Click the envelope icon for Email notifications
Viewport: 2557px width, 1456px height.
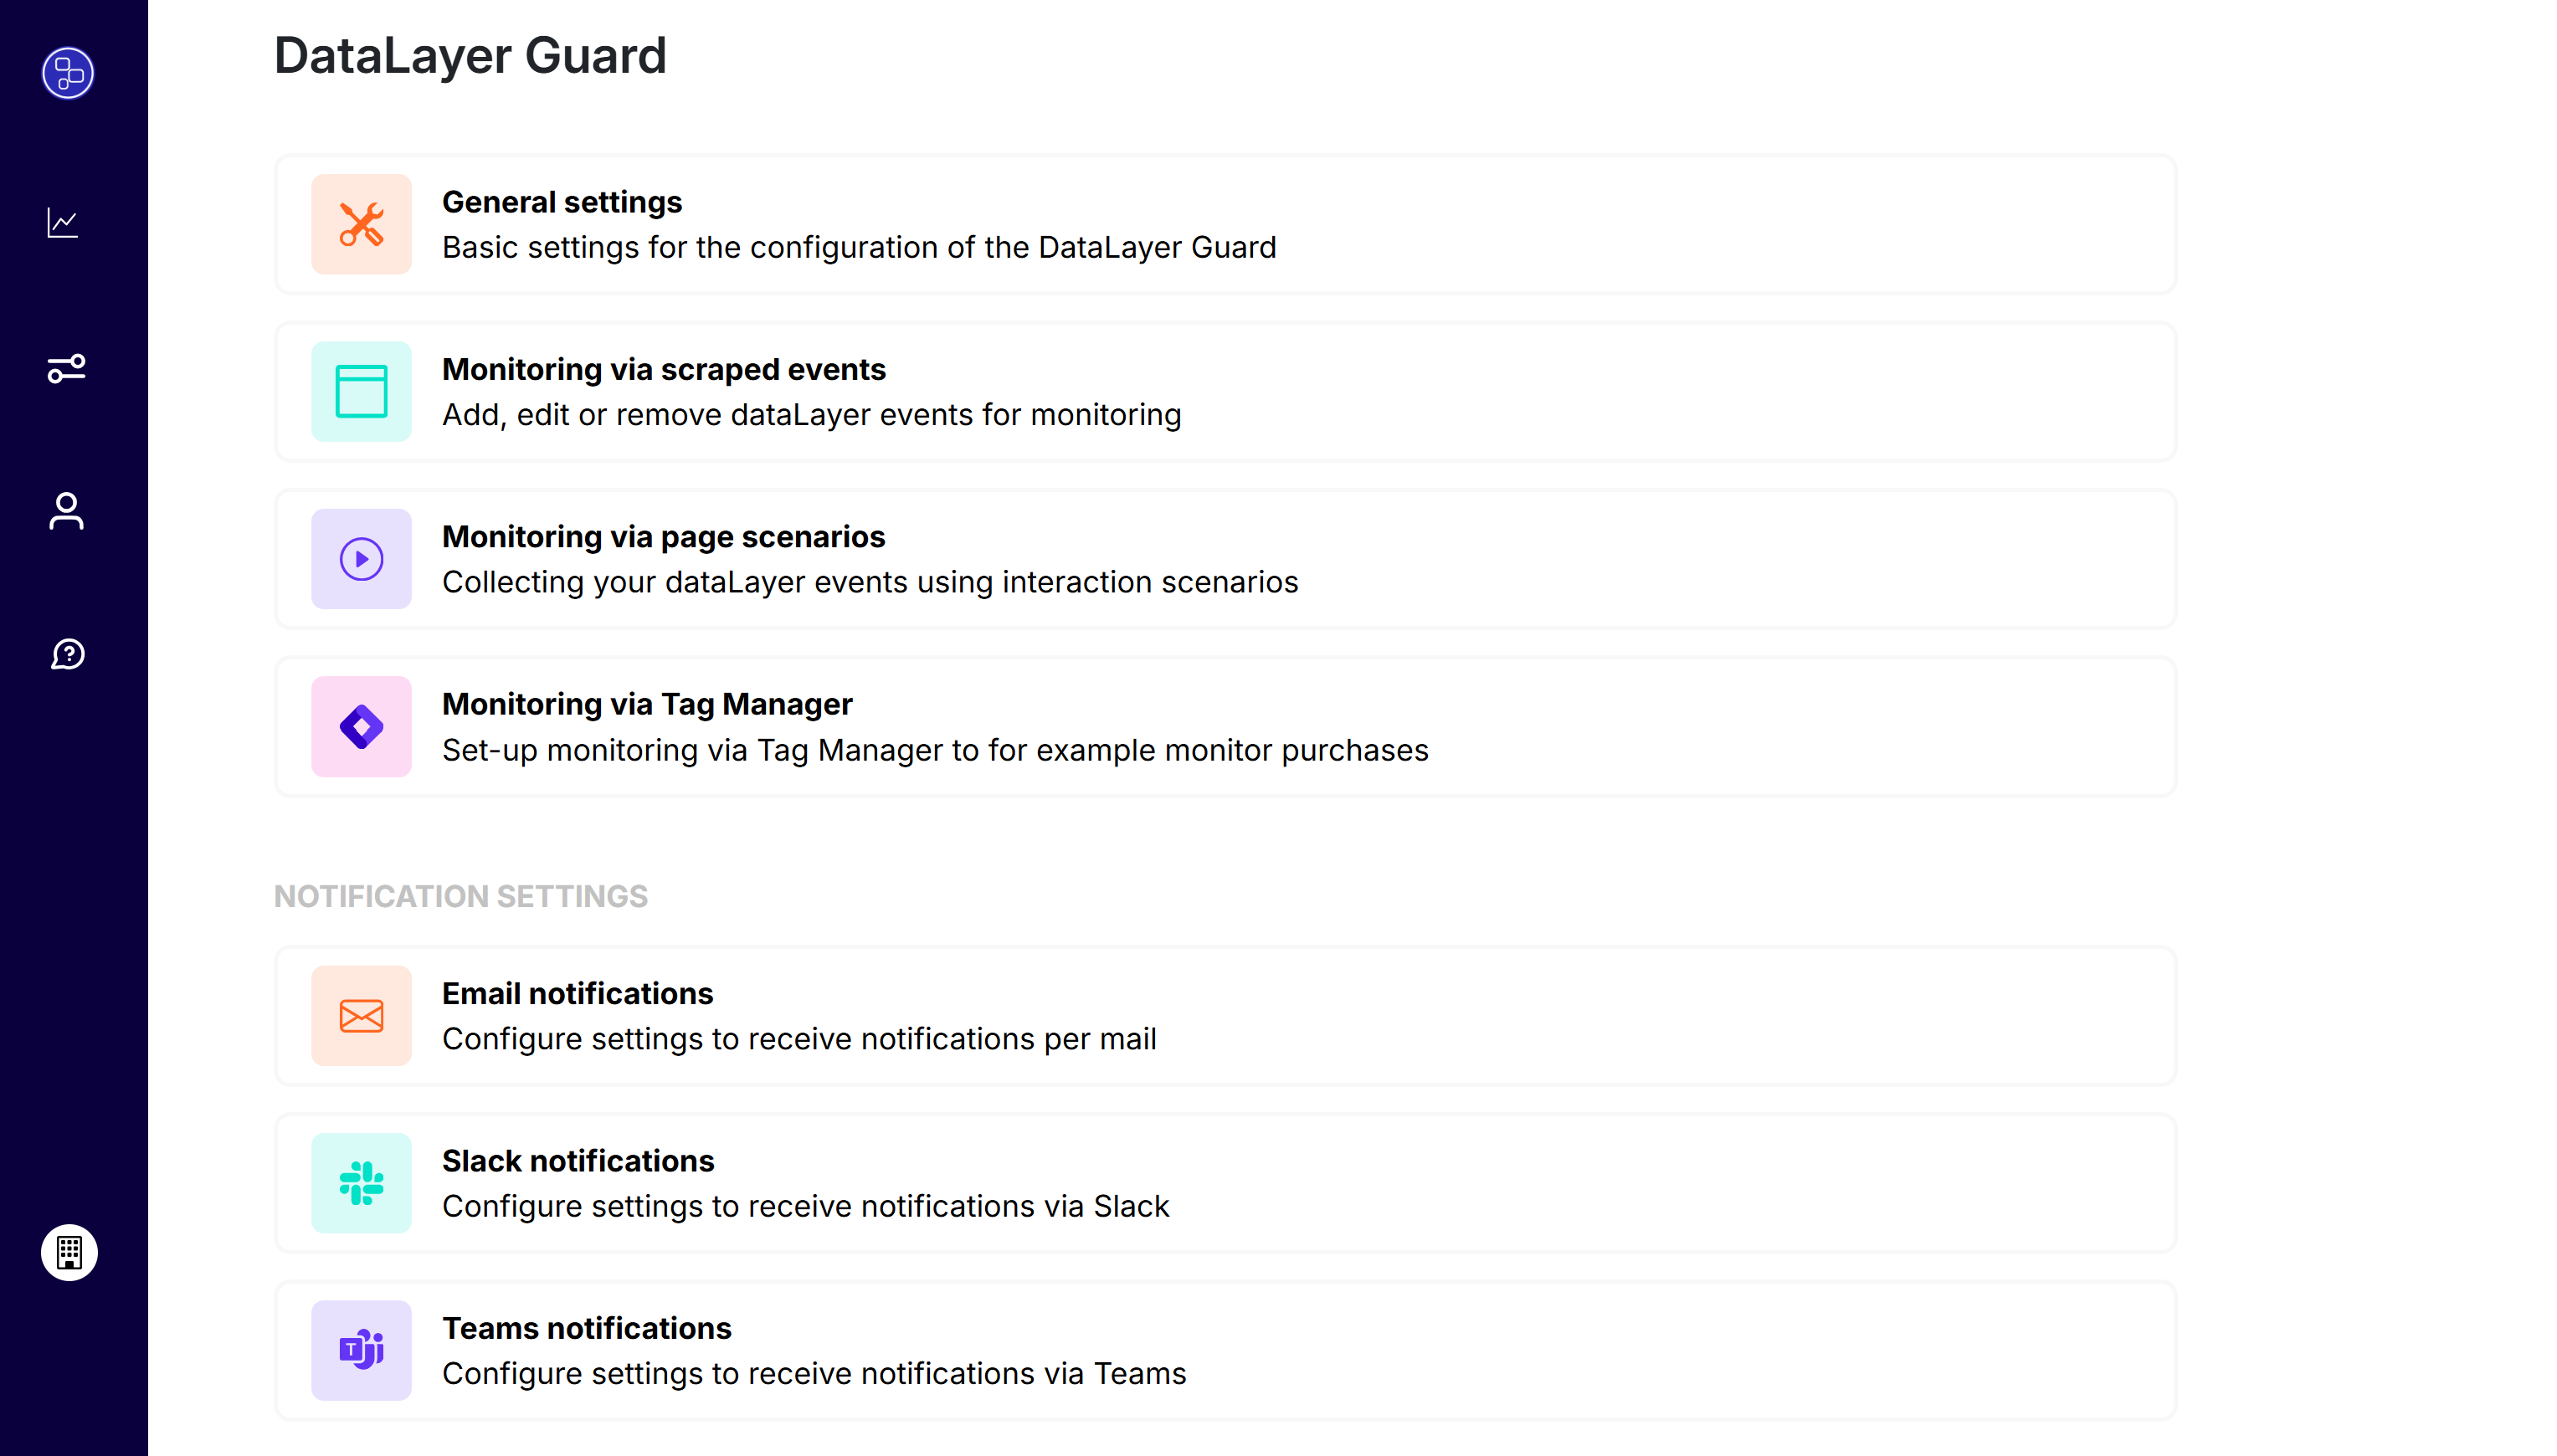(362, 1015)
